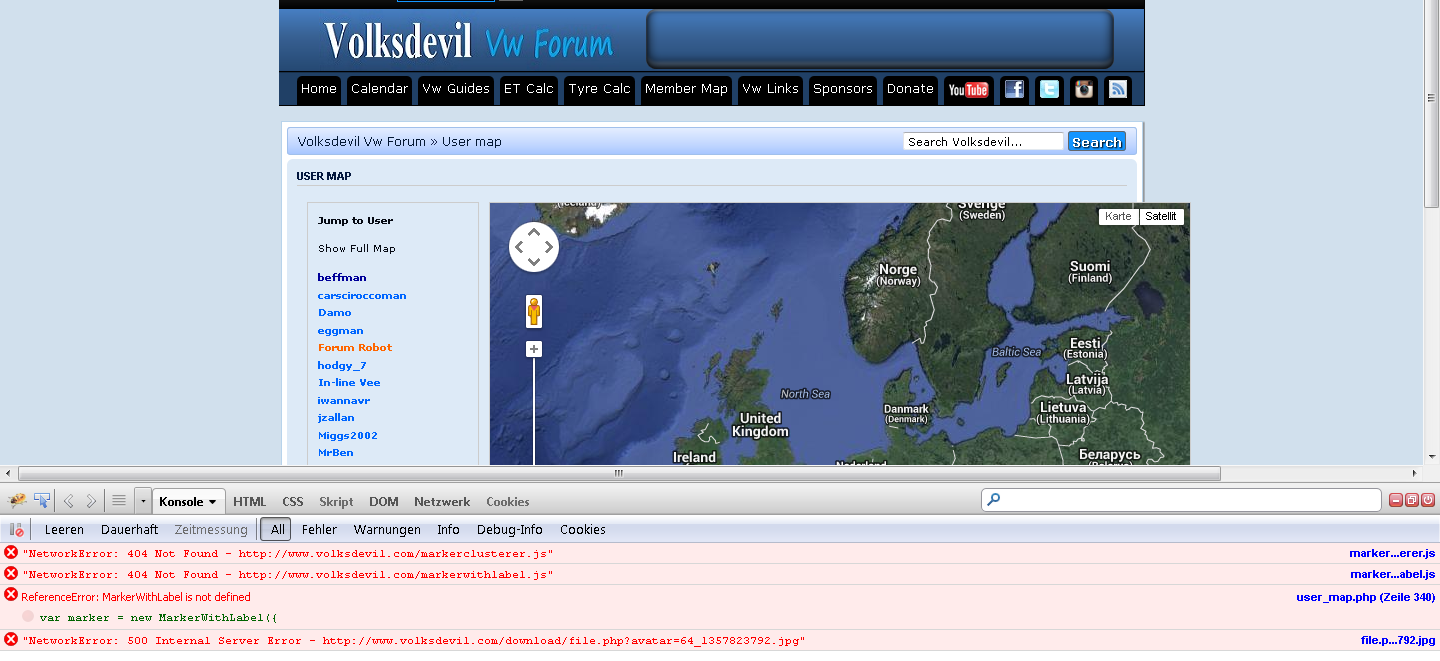The width and height of the screenshot is (1440, 661).
Task: Expand the Firebug command line list icon
Action: [x=119, y=501]
